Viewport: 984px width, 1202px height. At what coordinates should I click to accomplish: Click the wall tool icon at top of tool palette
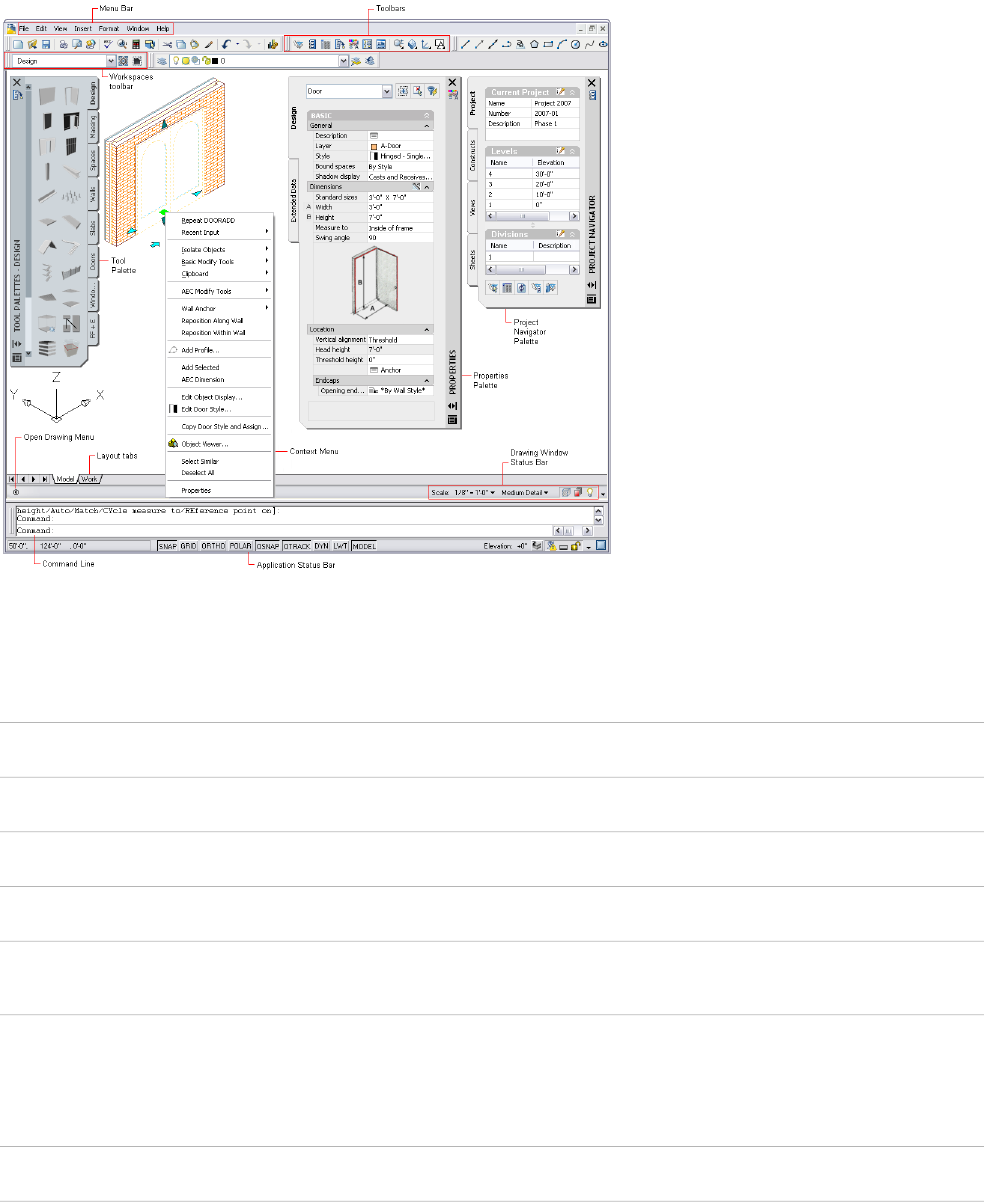(47, 96)
